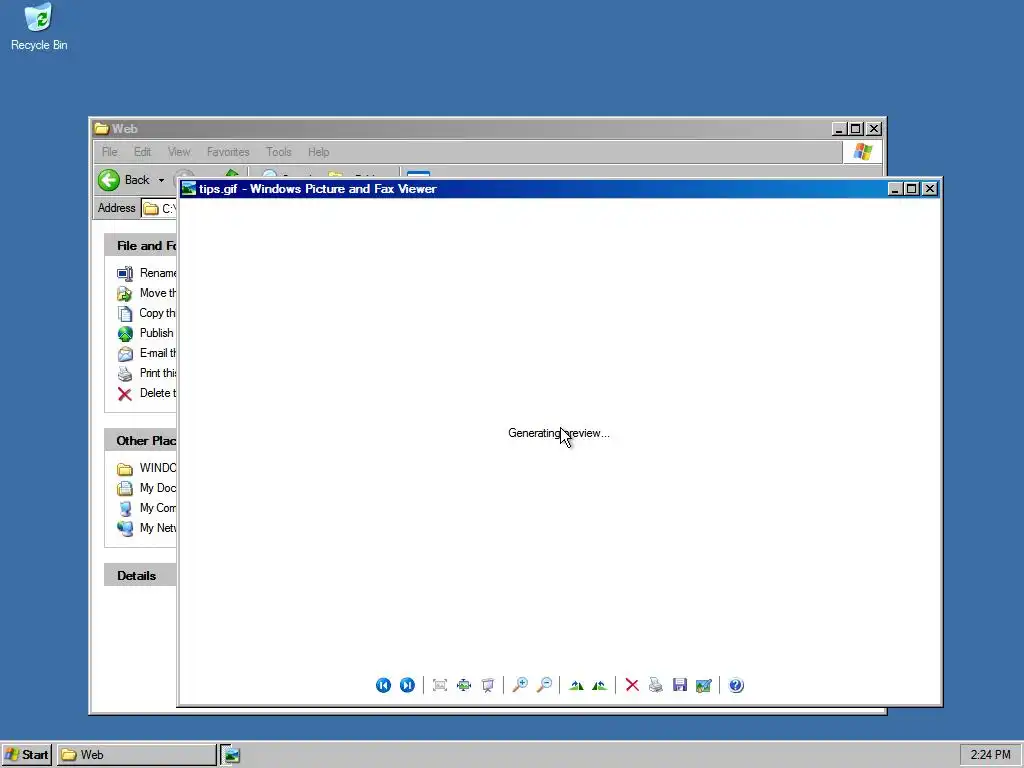Expand the Details panel header
This screenshot has height=768, width=1024.
coord(140,575)
